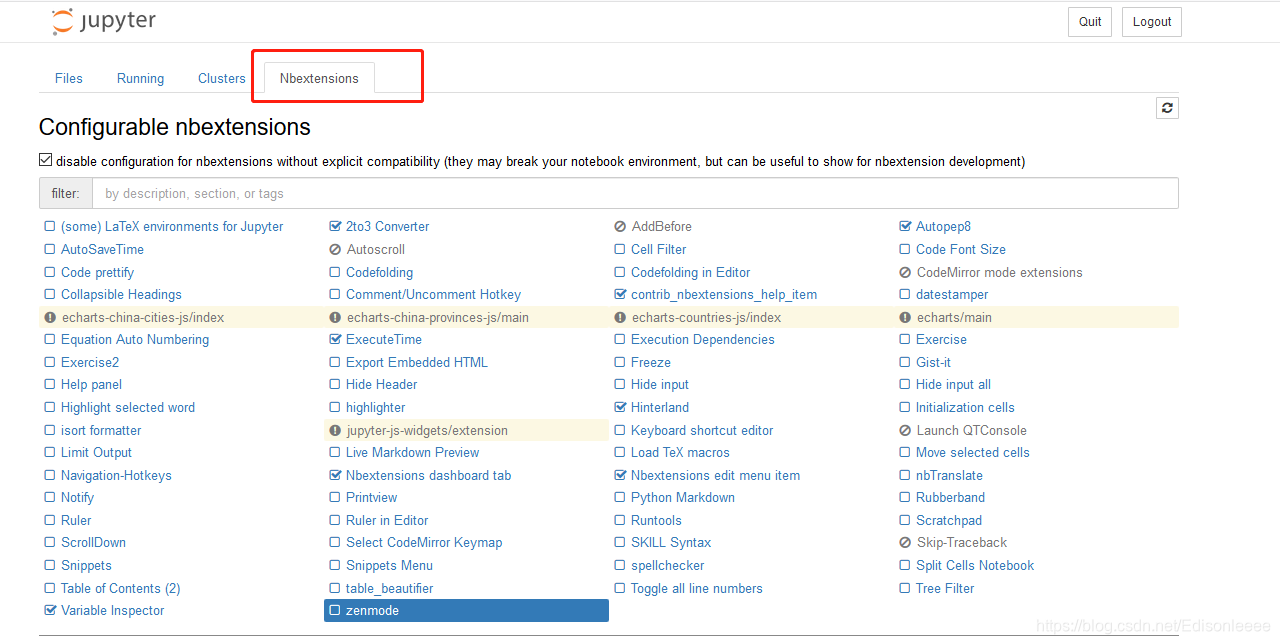The width and height of the screenshot is (1280, 644).
Task: Click the Logout button
Action: point(1152,22)
